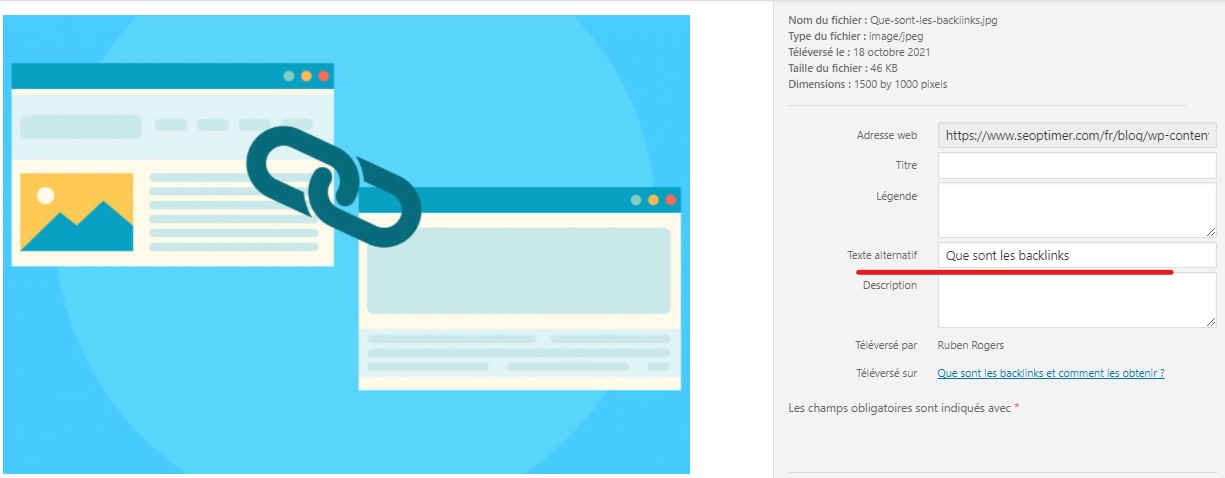The width and height of the screenshot is (1225, 478).
Task: Click the Description textarea resize handle
Action: click(1211, 322)
